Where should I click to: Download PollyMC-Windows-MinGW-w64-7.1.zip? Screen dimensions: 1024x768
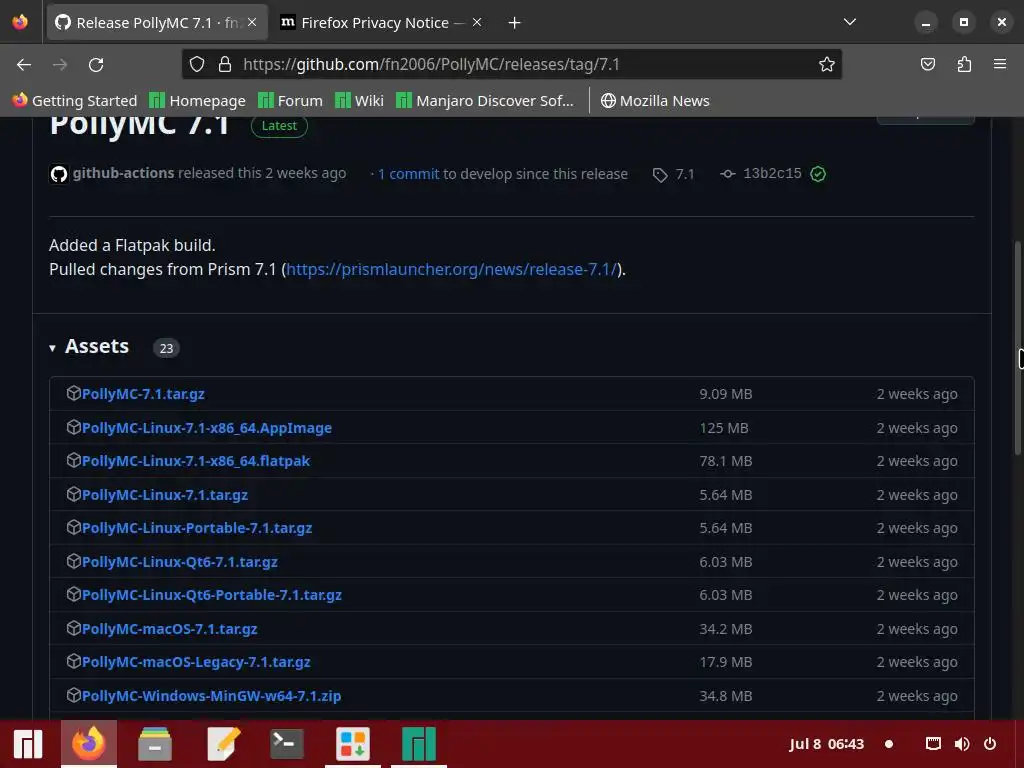coord(211,696)
